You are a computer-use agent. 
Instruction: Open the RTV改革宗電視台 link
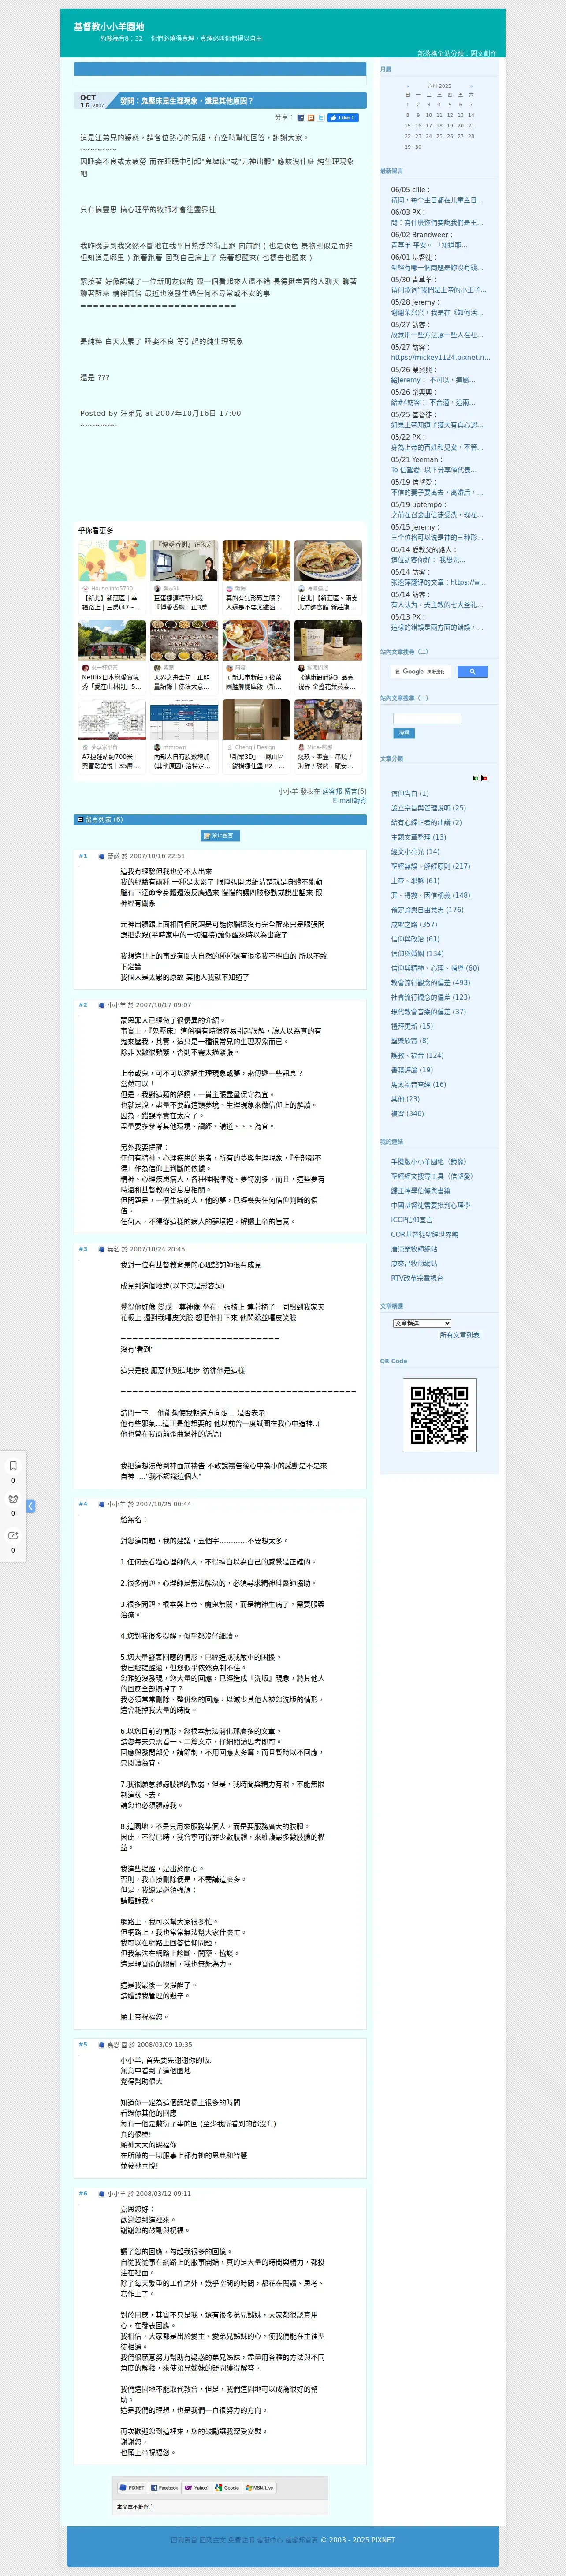tap(417, 1278)
